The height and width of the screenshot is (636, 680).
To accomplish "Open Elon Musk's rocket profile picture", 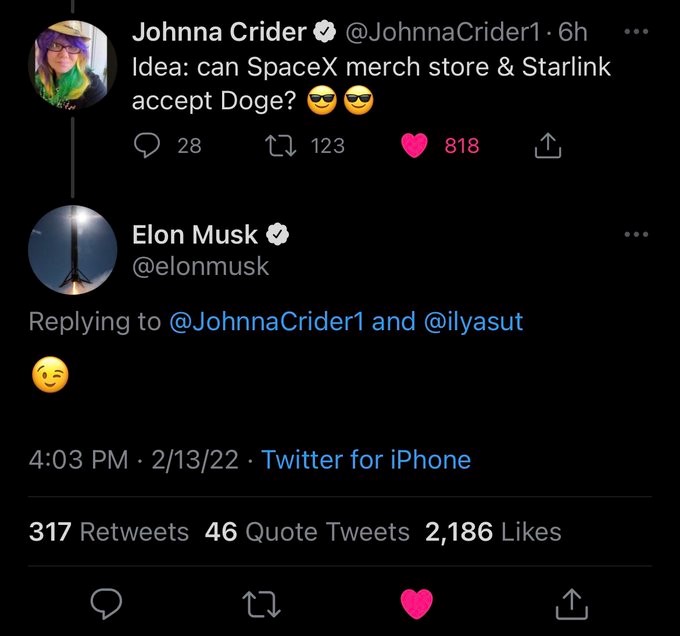I will click(72, 250).
